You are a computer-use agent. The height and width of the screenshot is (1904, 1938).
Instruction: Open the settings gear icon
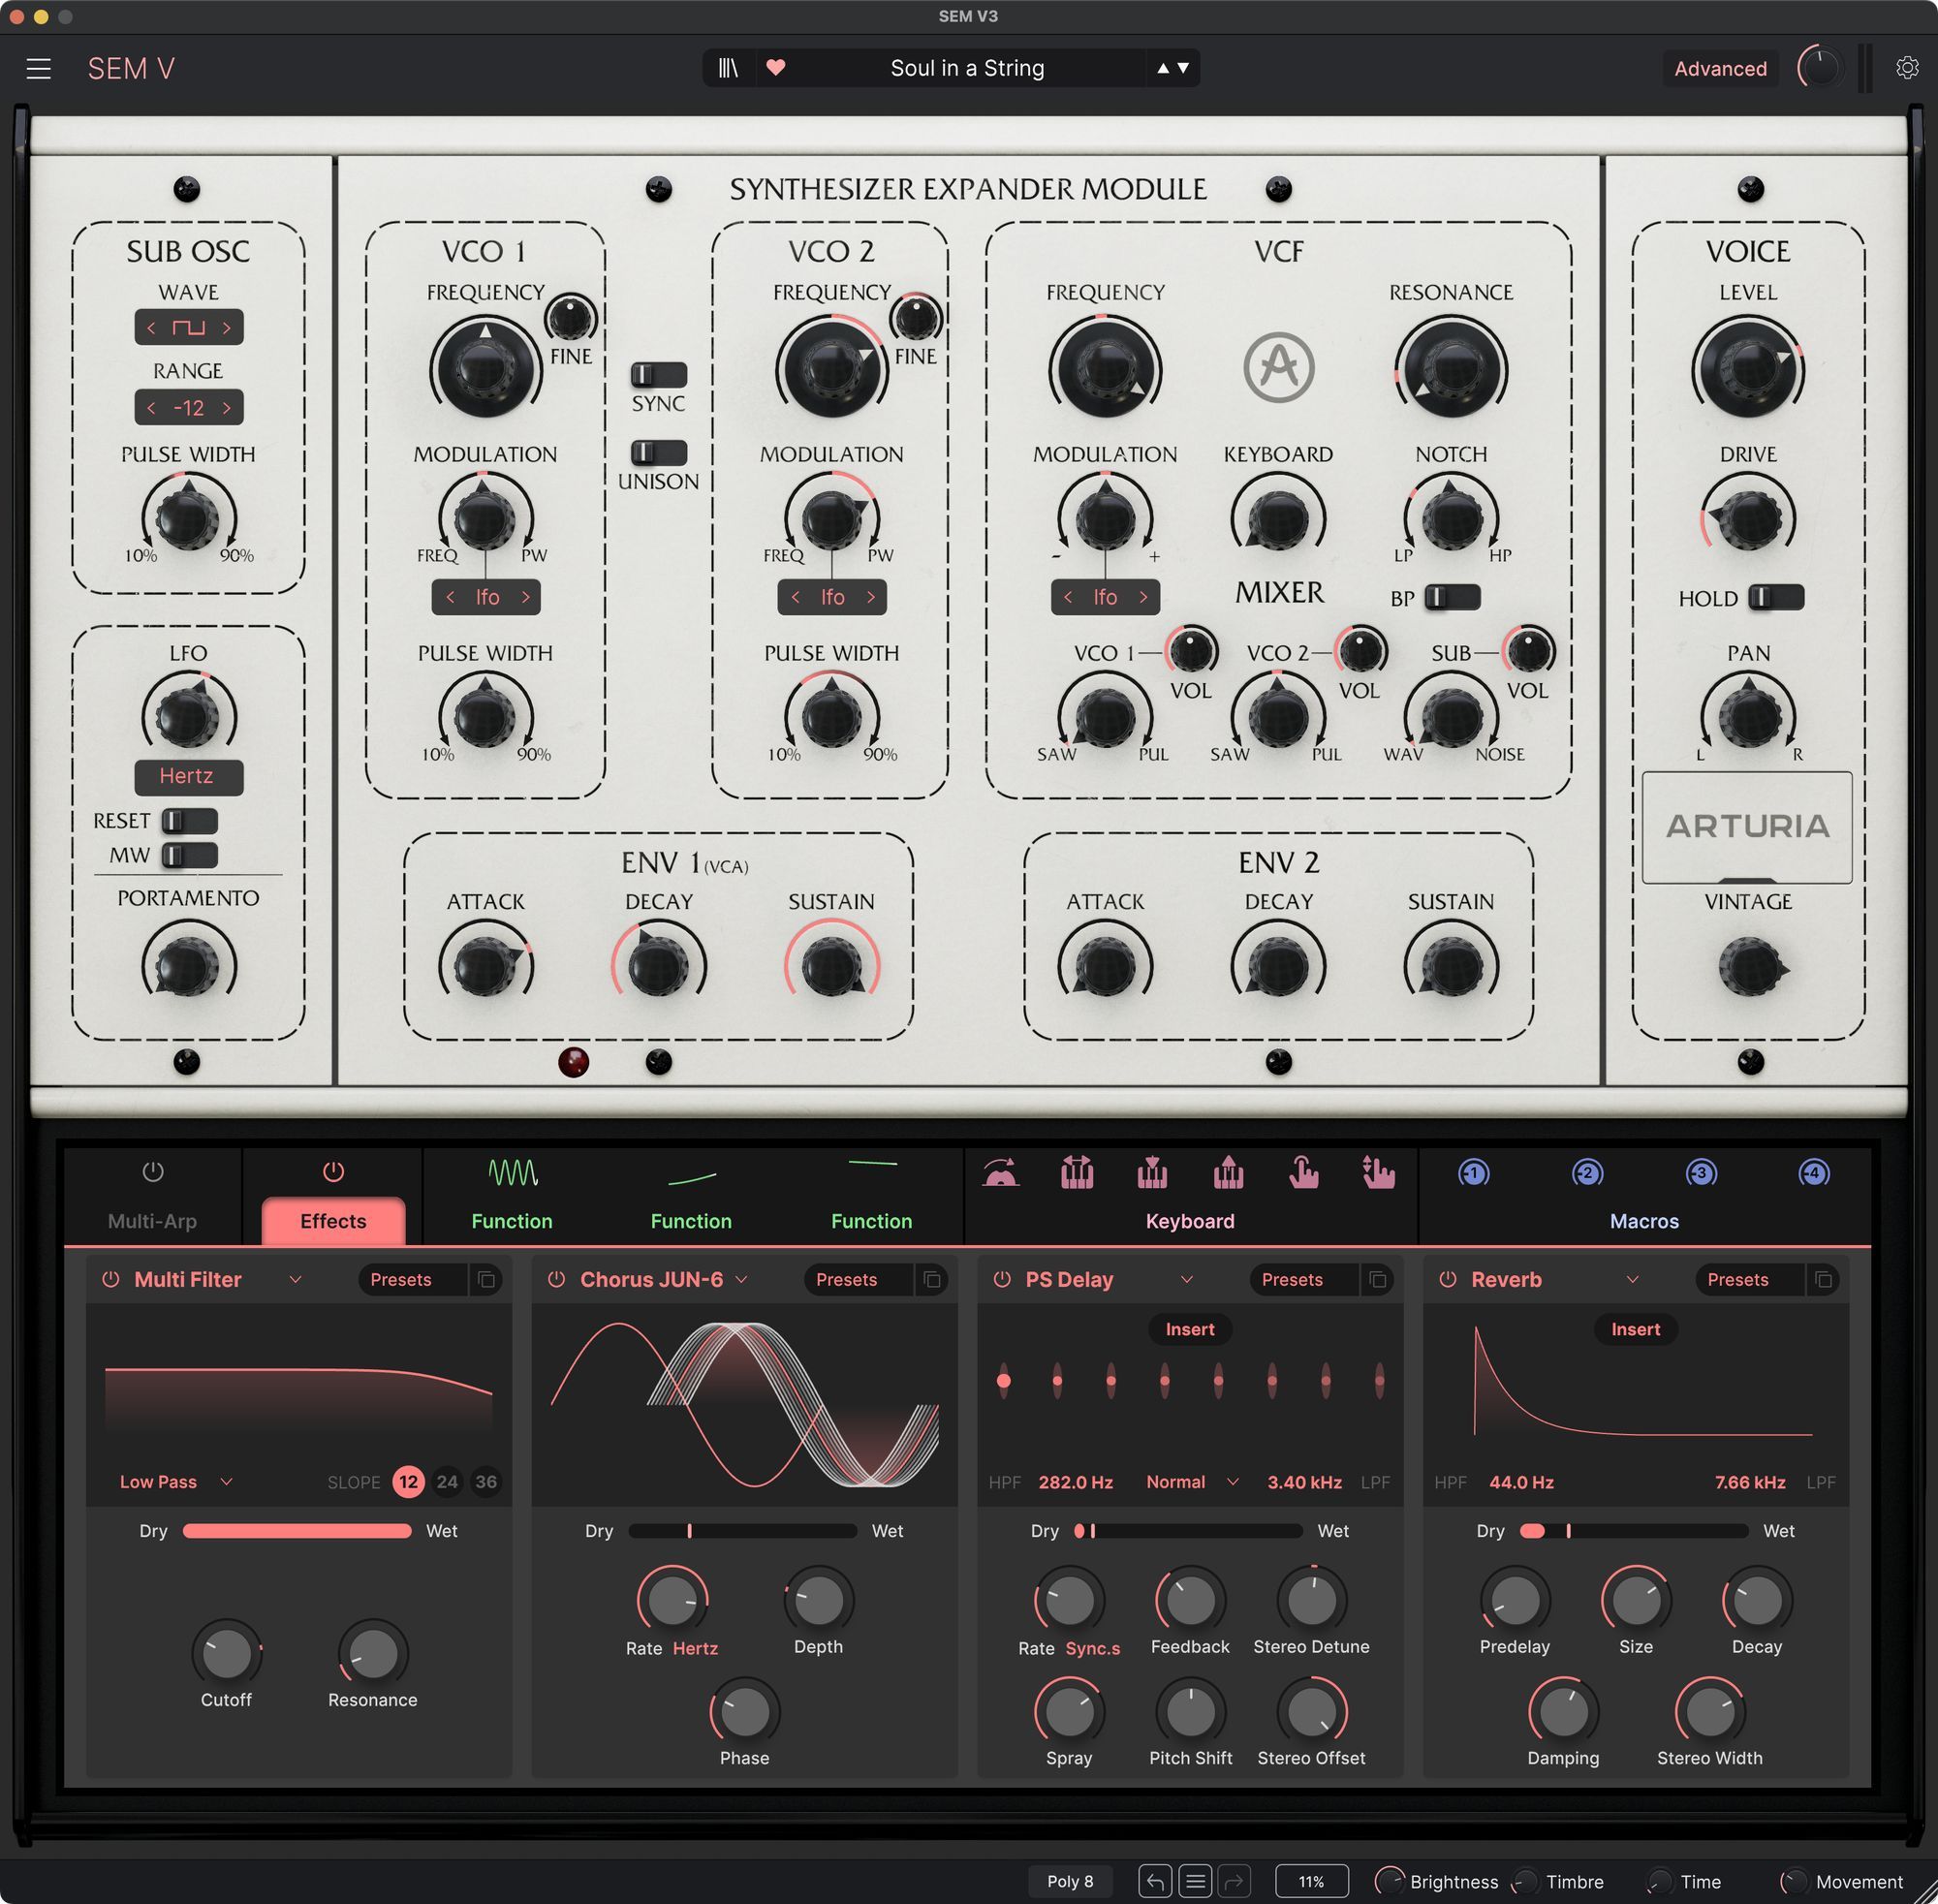[1906, 68]
